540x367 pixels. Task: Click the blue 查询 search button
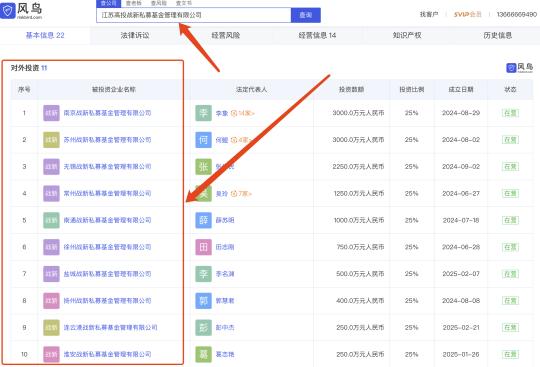[306, 15]
